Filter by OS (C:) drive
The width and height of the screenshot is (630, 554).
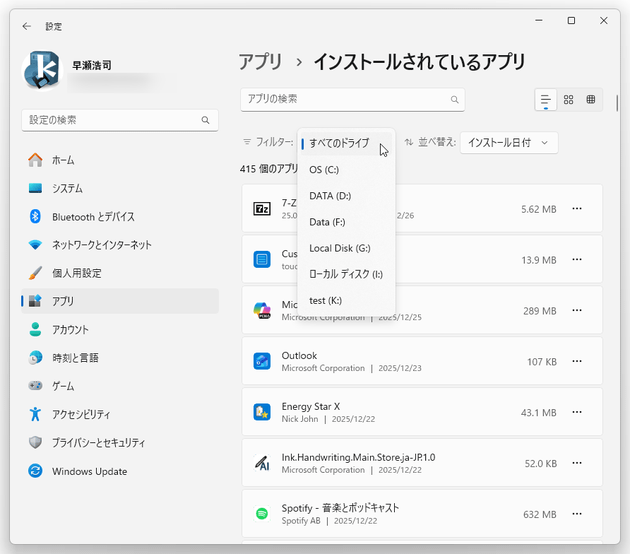point(346,170)
